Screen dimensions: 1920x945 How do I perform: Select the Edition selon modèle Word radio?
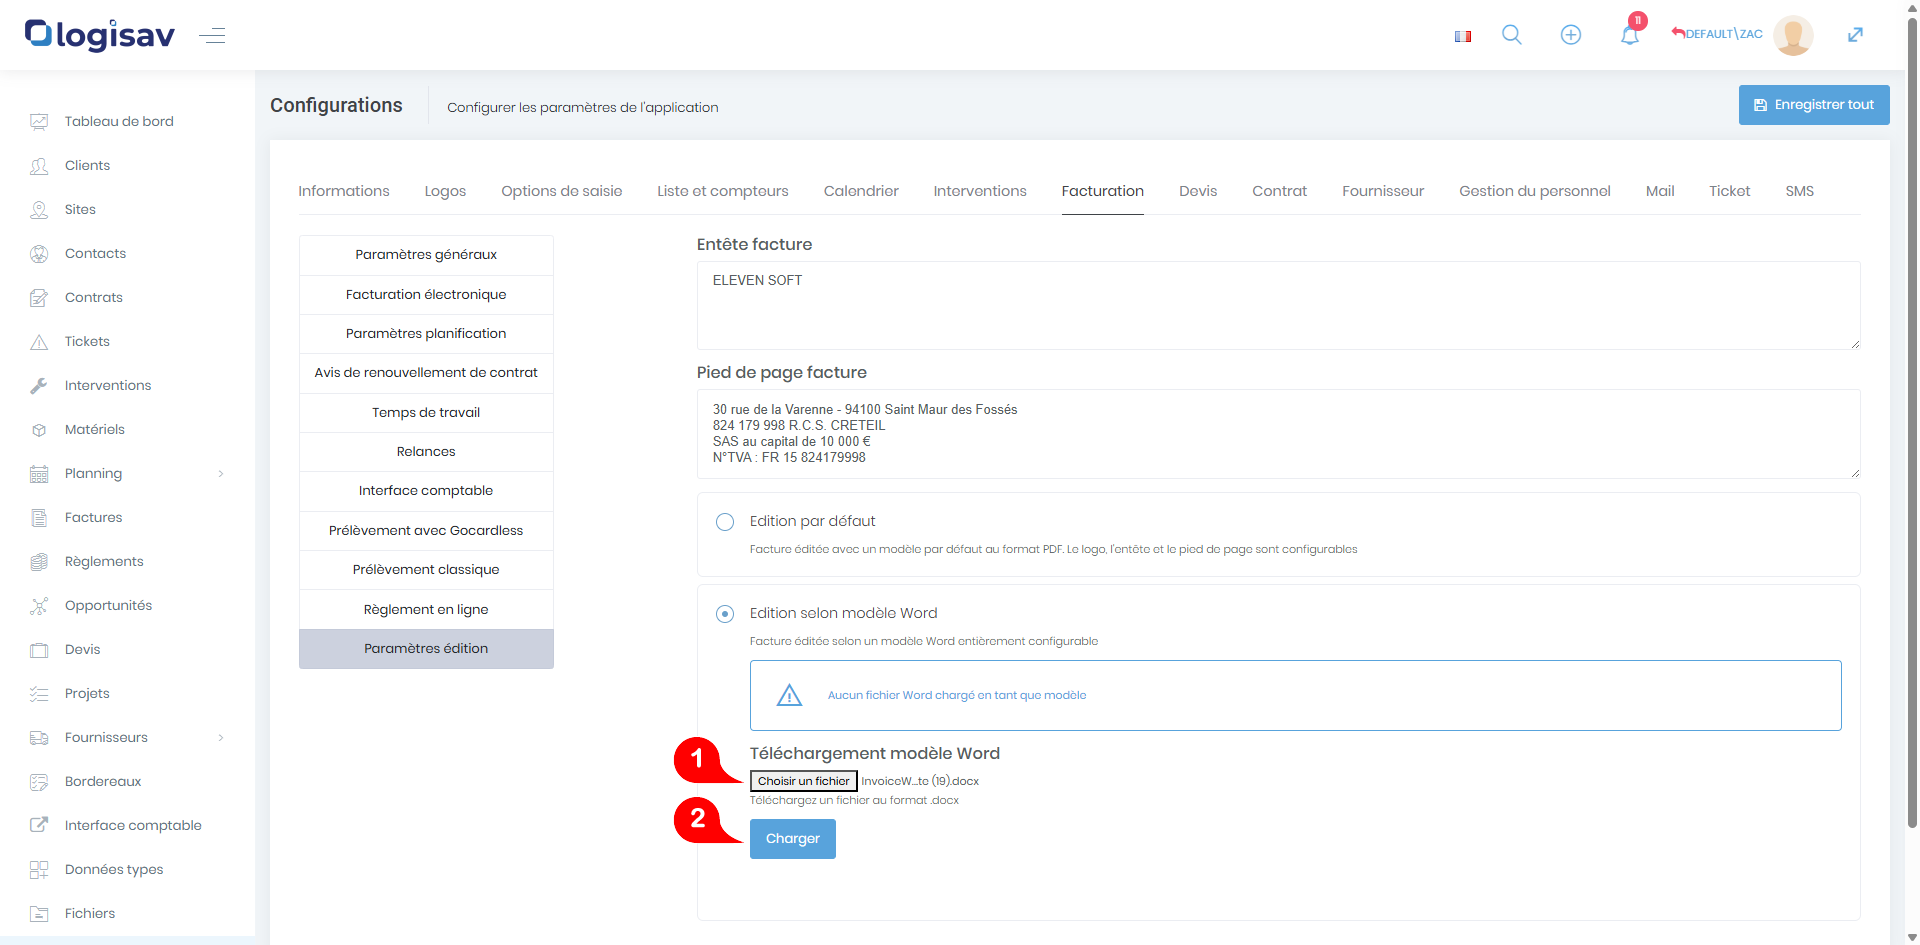click(x=725, y=614)
